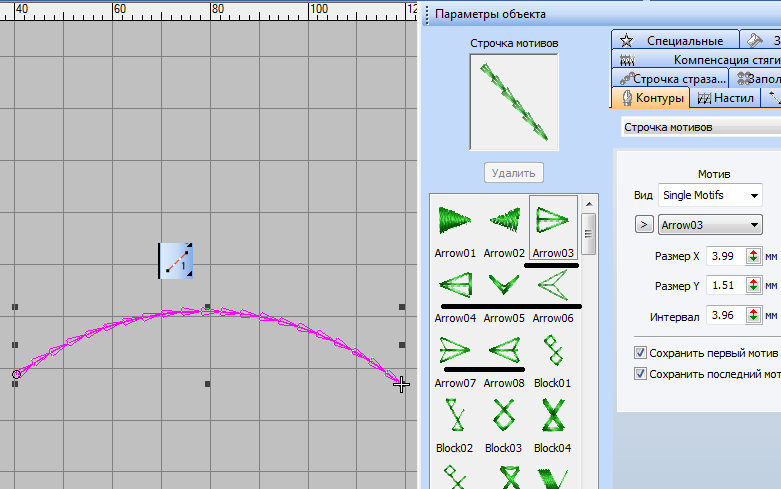Switch to the 'Специальные' tab

(x=675, y=41)
